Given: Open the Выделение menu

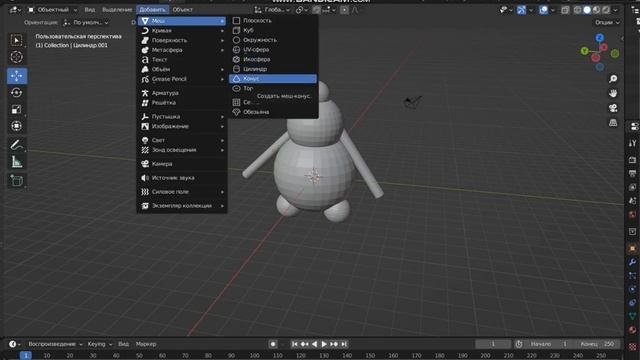Looking at the screenshot, I should (x=117, y=10).
